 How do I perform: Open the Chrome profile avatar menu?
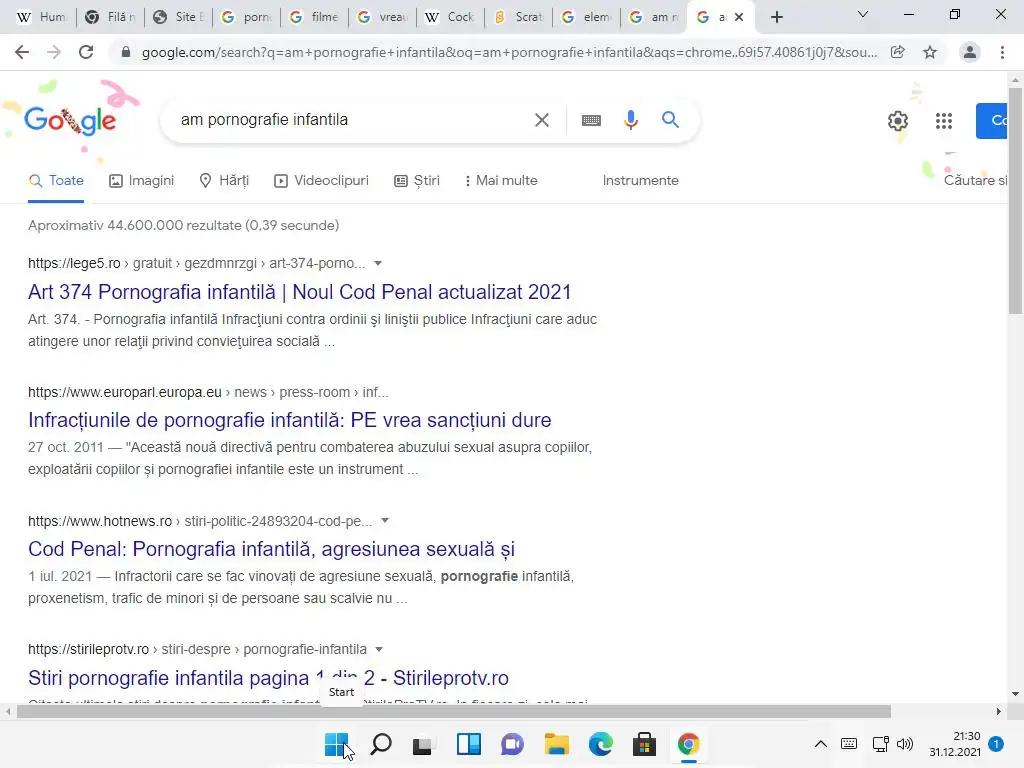(970, 52)
